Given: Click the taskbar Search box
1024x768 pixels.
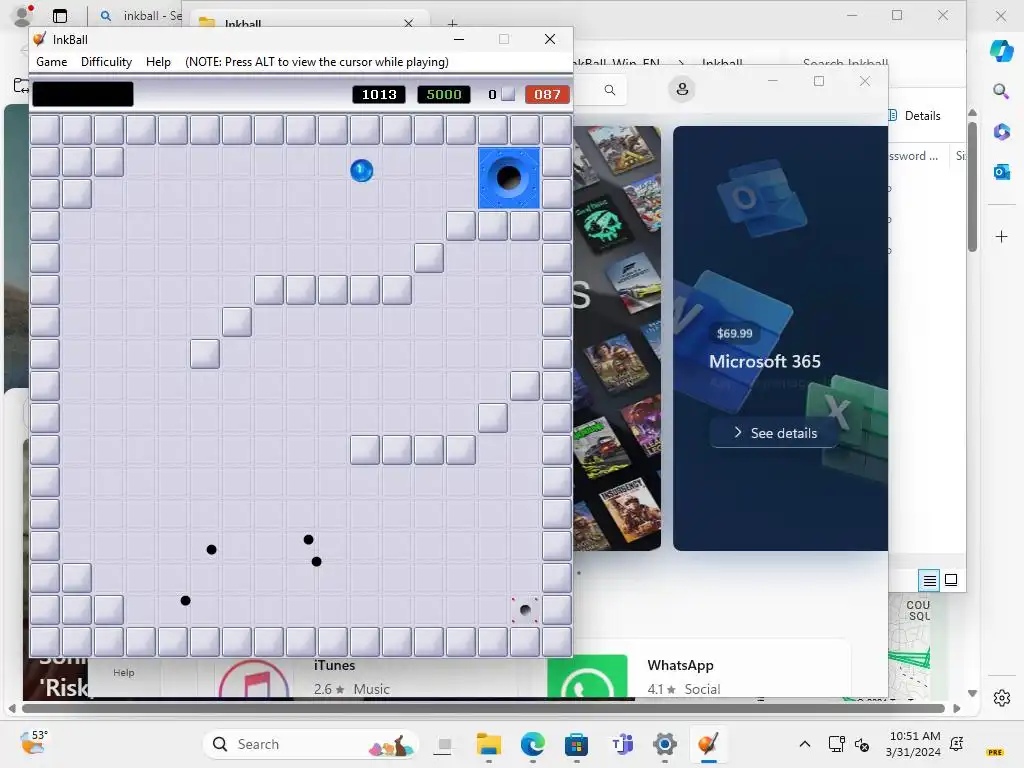Looking at the screenshot, I should tap(310, 744).
